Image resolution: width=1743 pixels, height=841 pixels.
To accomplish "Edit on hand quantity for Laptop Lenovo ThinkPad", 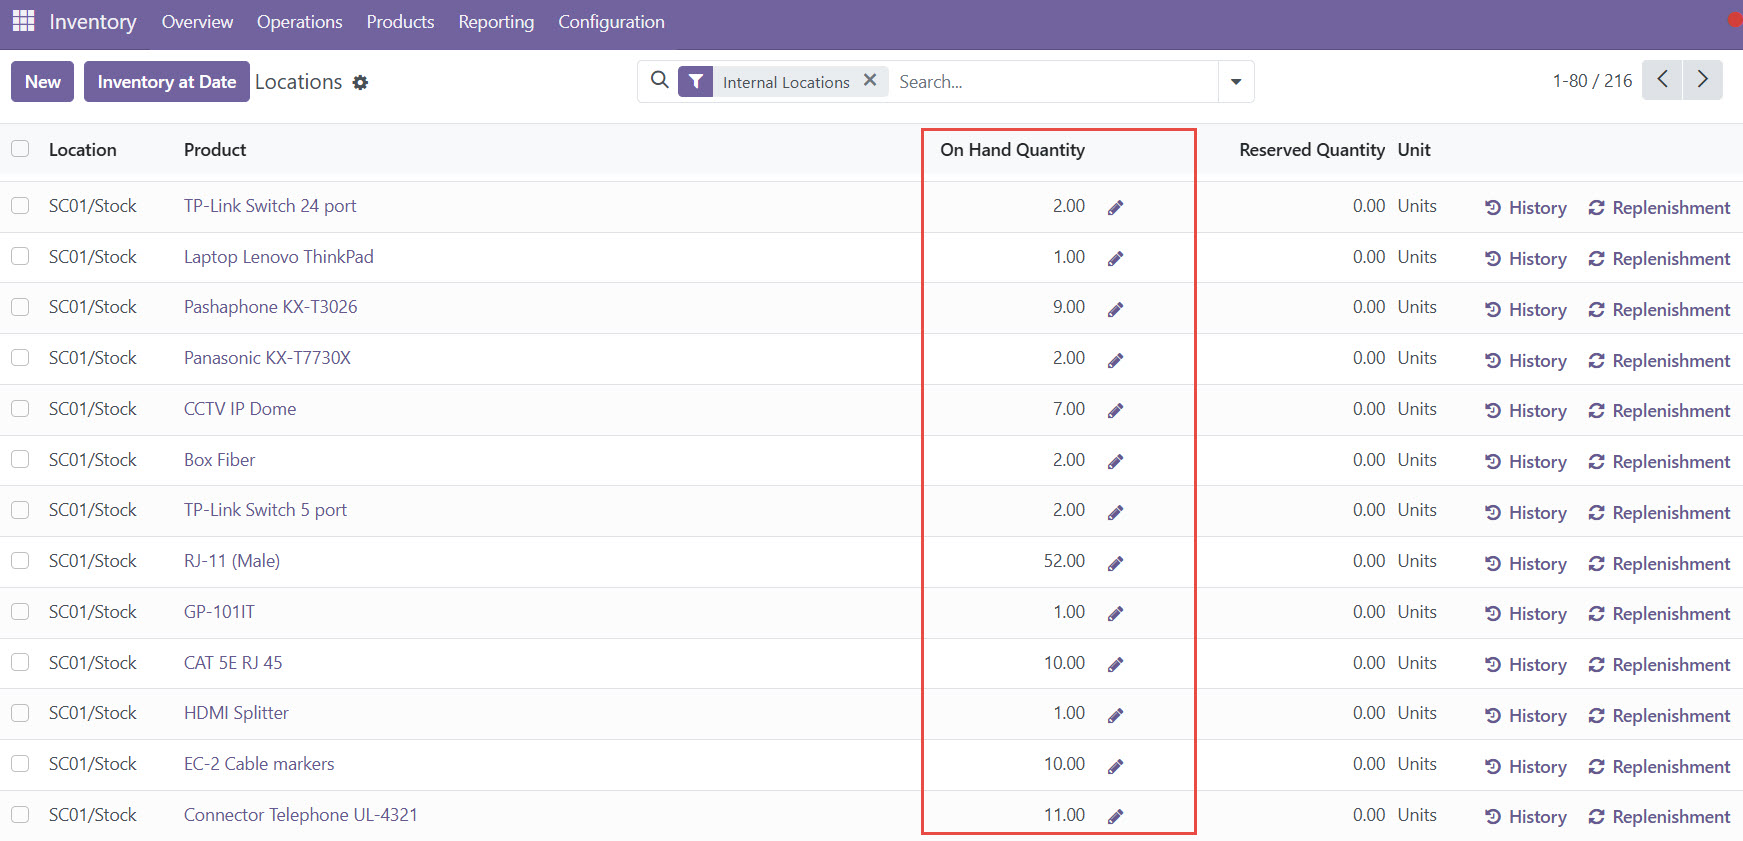I will 1115,259.
